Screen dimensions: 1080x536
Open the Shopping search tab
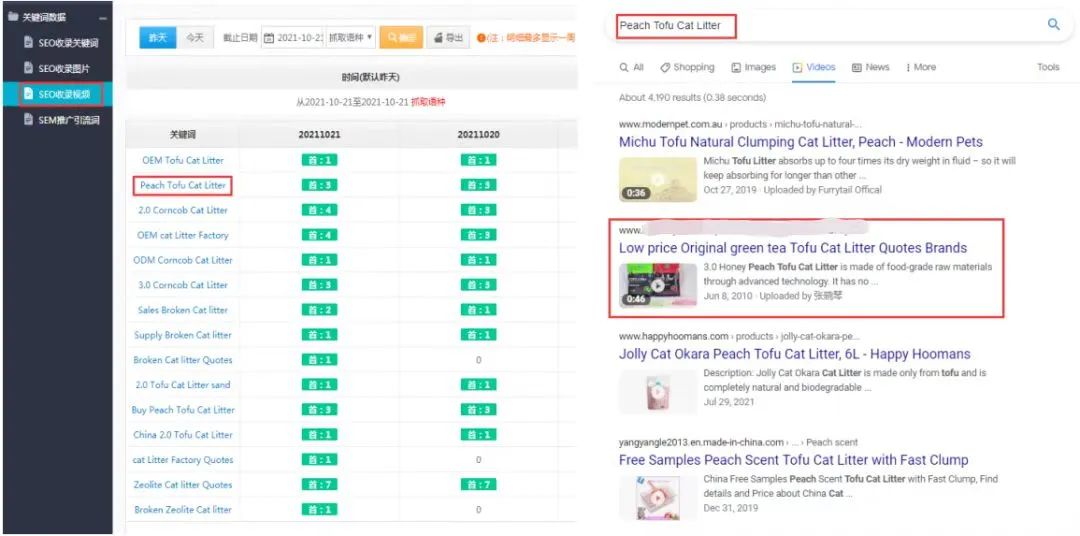tap(687, 67)
